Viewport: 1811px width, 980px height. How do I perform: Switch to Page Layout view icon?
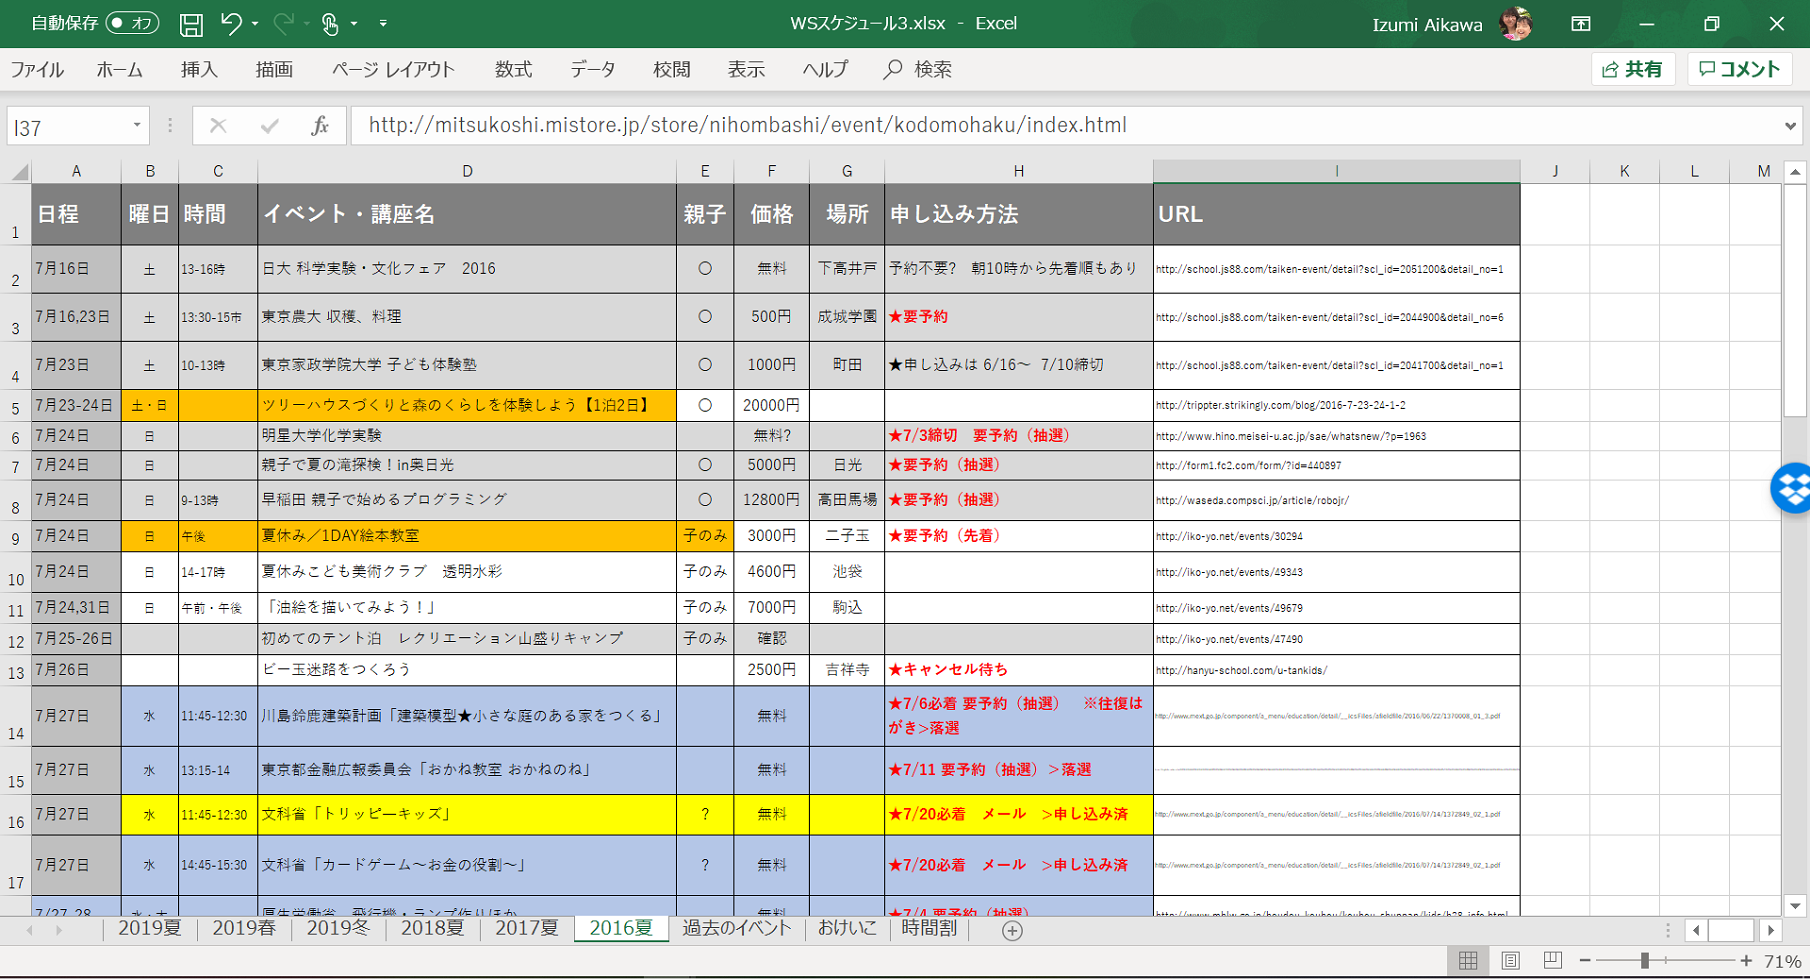[1510, 961]
